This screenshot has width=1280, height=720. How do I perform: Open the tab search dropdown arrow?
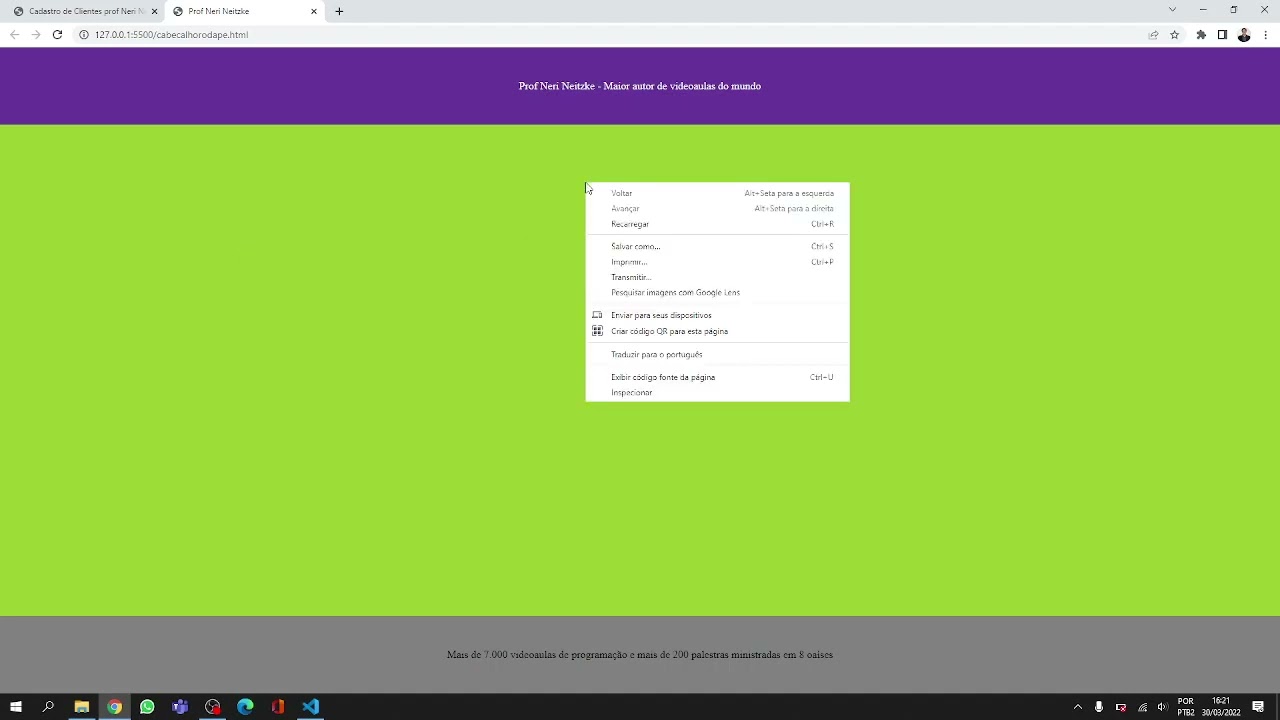(1172, 10)
